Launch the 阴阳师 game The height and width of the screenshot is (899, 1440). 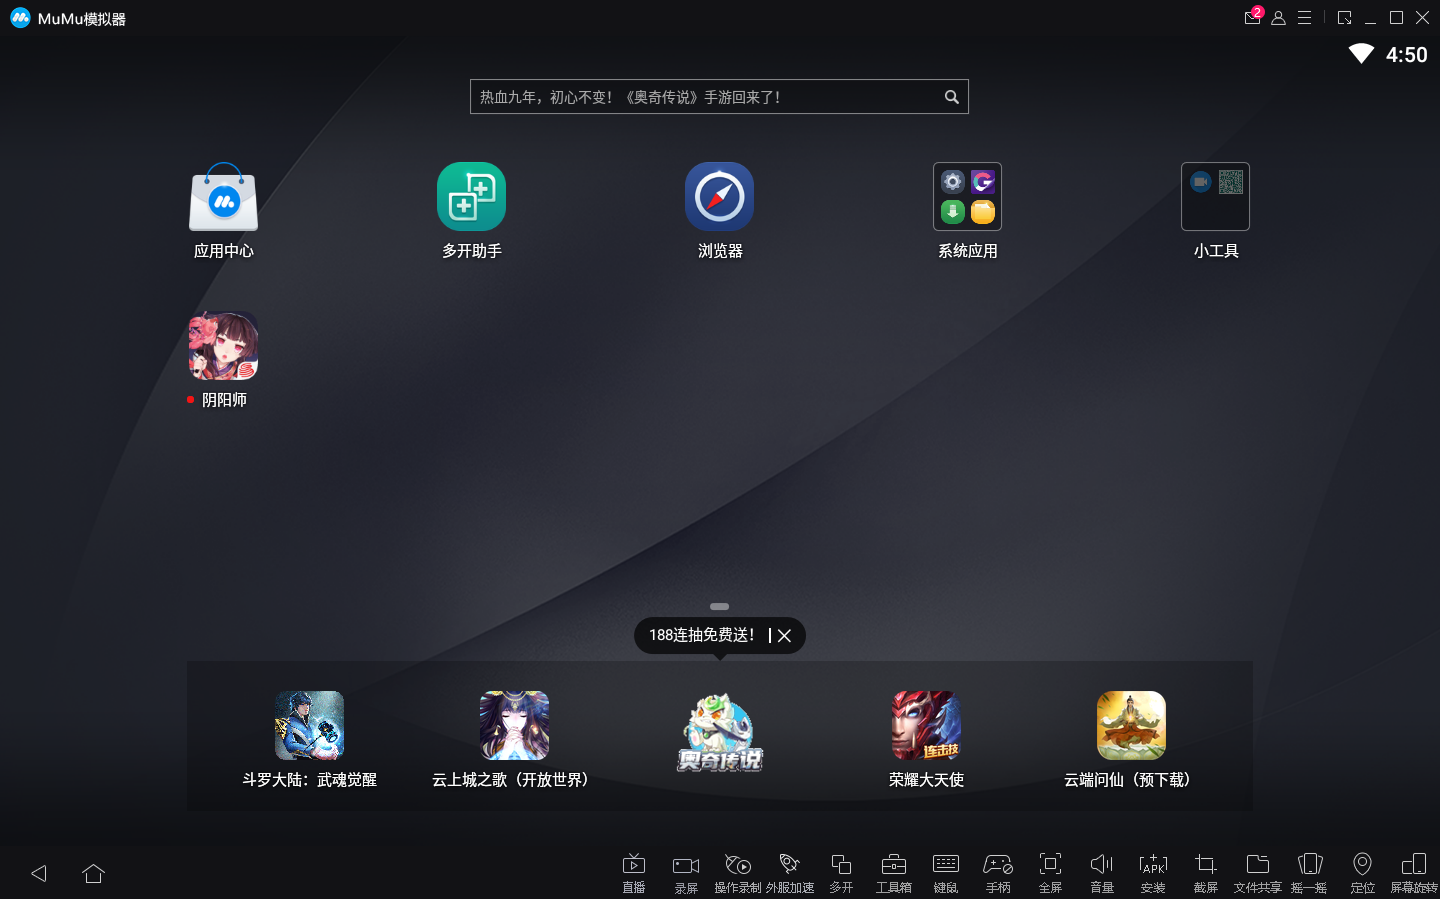(223, 346)
